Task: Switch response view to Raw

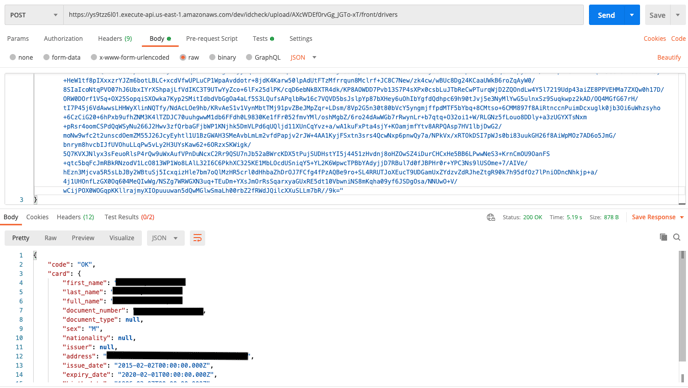Action: [50, 238]
